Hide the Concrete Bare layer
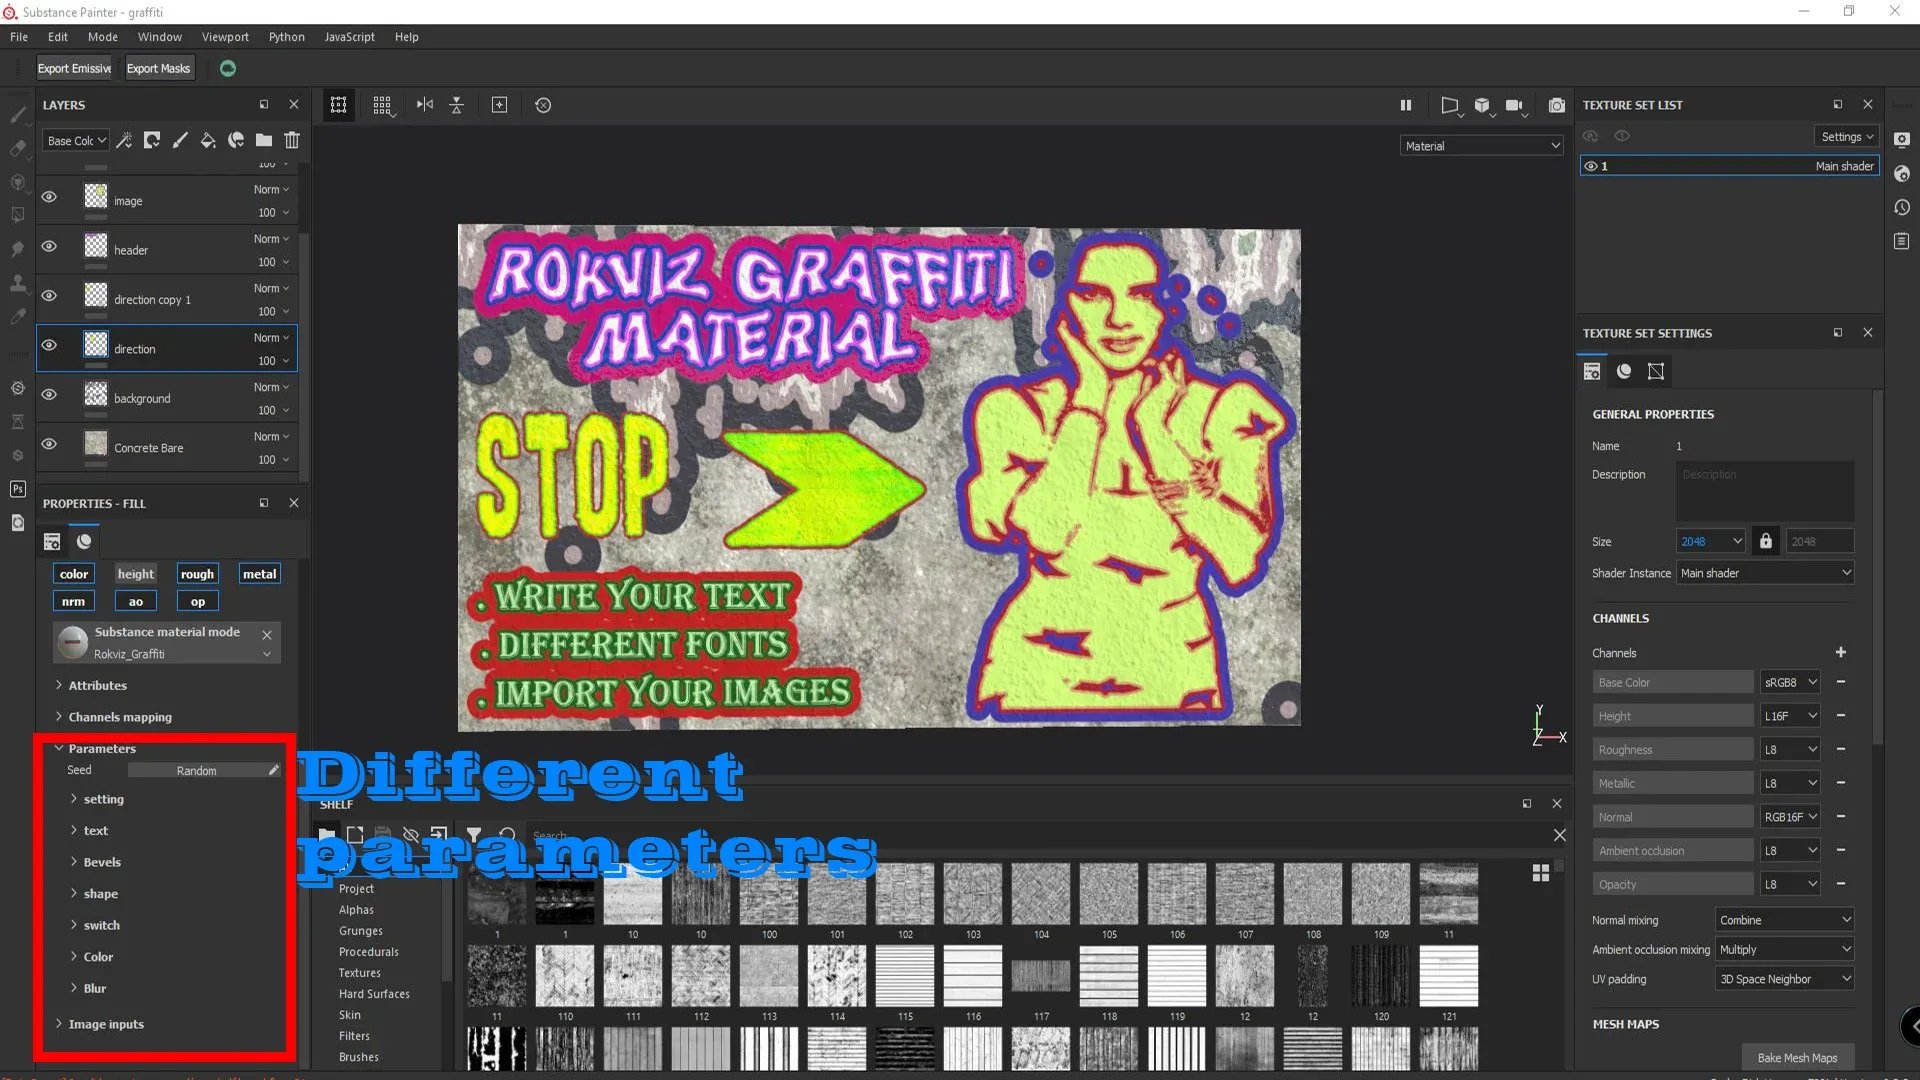Image resolution: width=1920 pixels, height=1080 pixels. click(x=49, y=443)
